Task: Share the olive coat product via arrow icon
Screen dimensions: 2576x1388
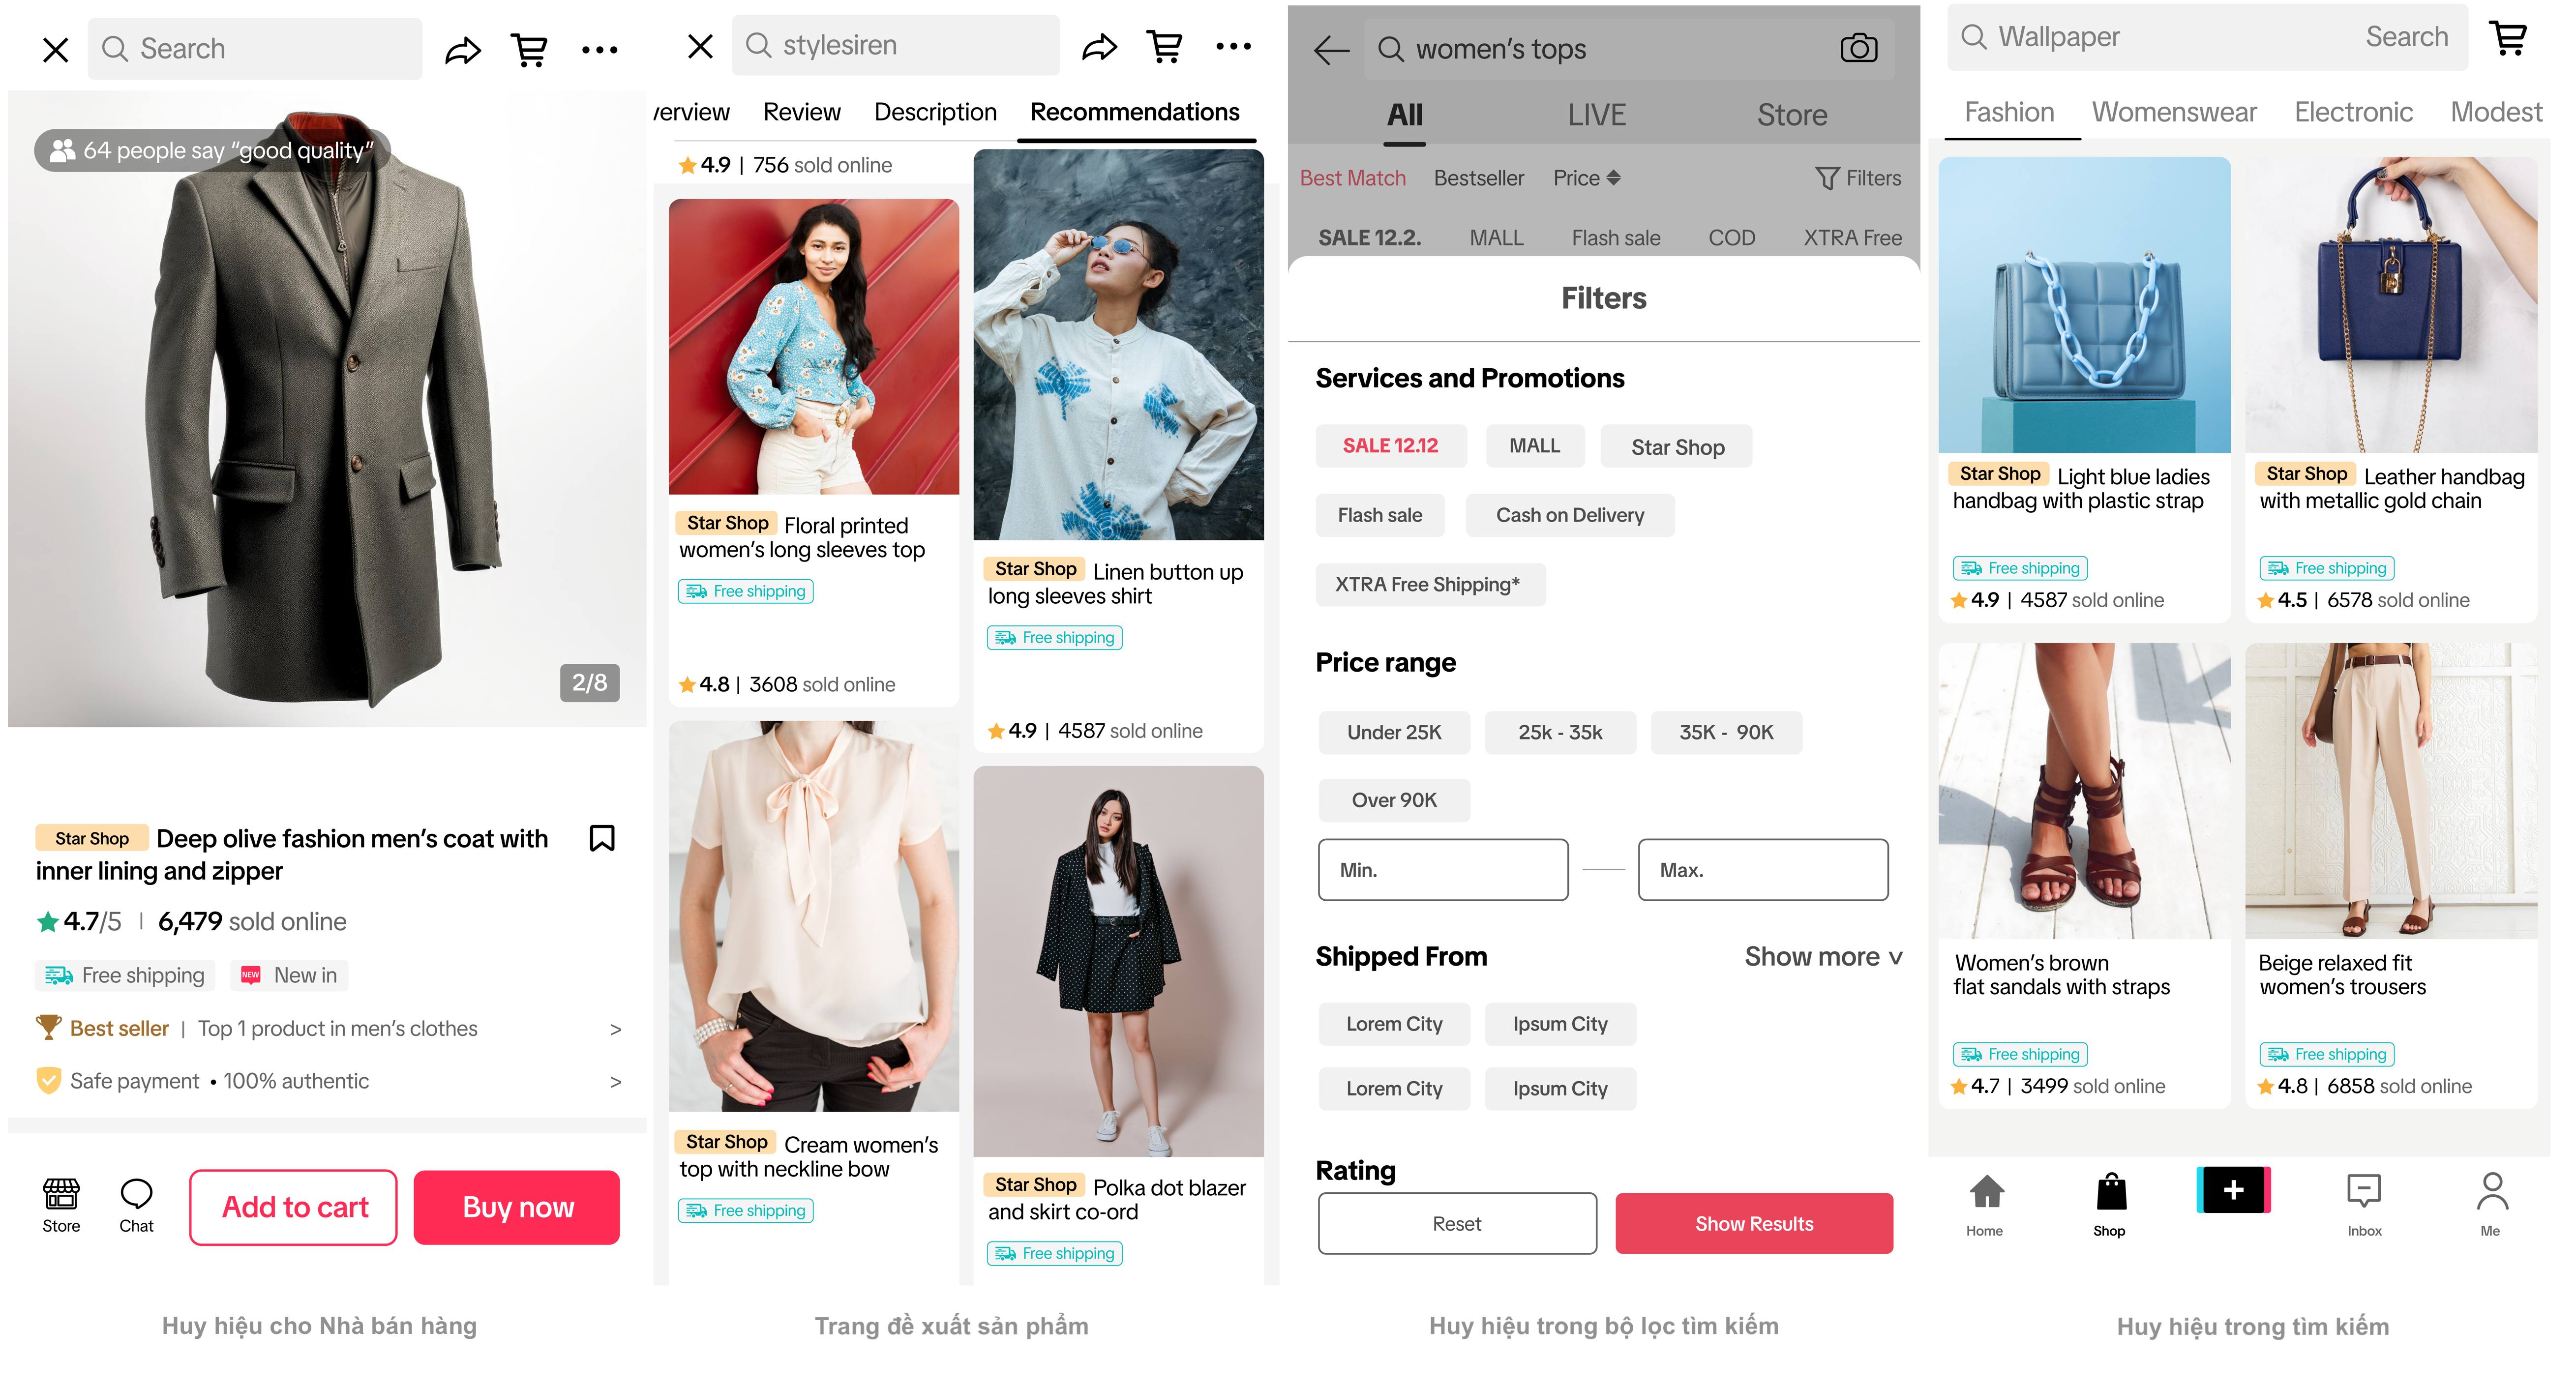Action: [x=462, y=50]
